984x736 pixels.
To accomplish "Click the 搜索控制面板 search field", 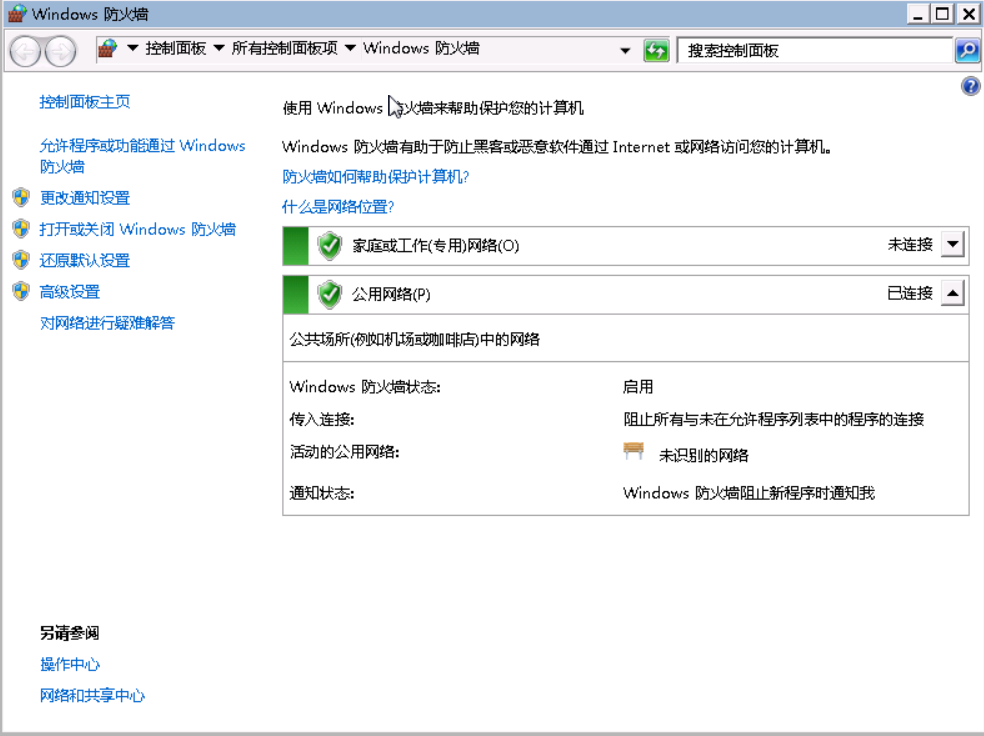I will [x=815, y=51].
